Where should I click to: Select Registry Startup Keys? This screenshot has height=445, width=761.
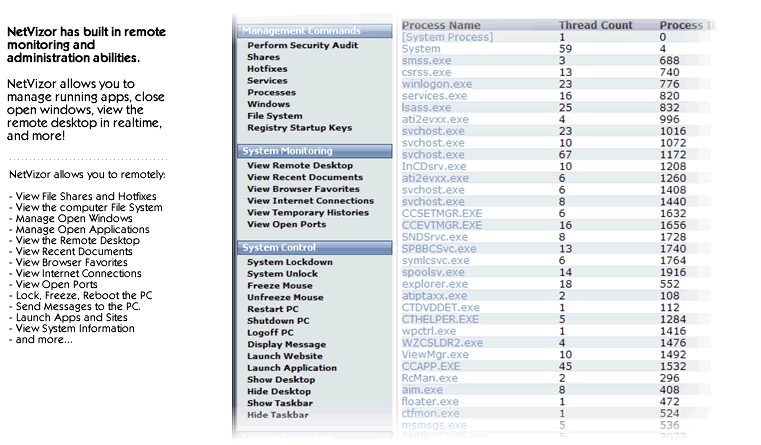(299, 128)
